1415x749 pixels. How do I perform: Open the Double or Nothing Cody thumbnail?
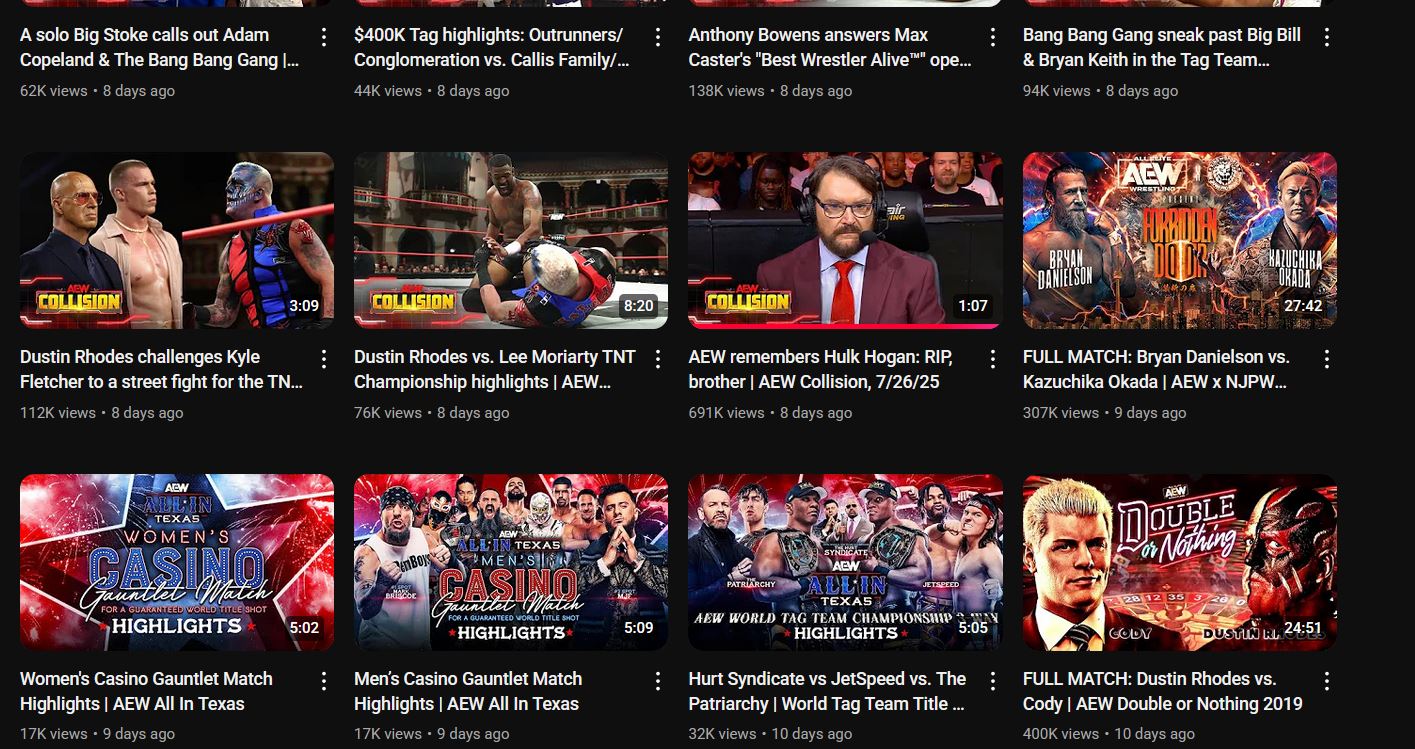click(1179, 562)
